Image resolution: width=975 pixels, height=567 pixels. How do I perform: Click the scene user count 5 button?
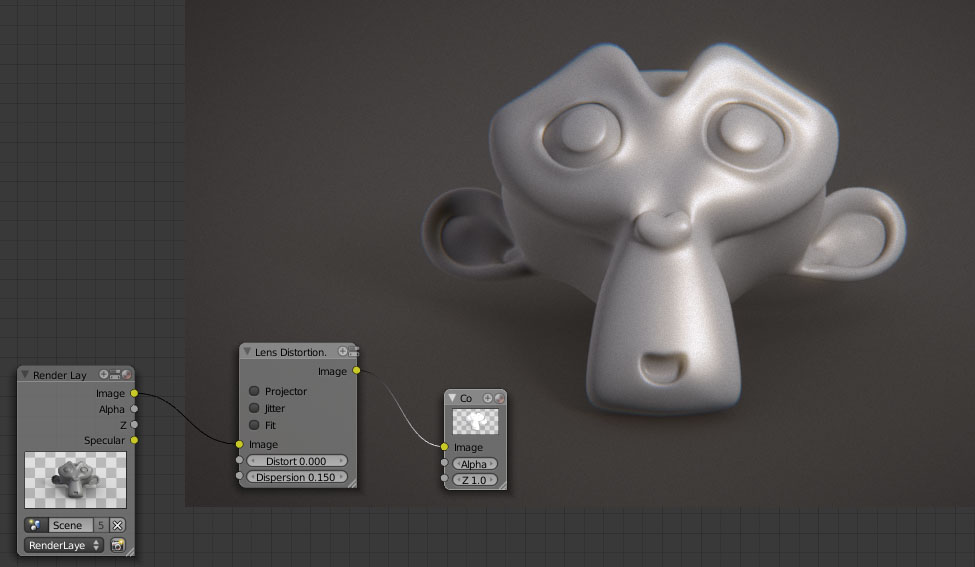click(x=101, y=525)
